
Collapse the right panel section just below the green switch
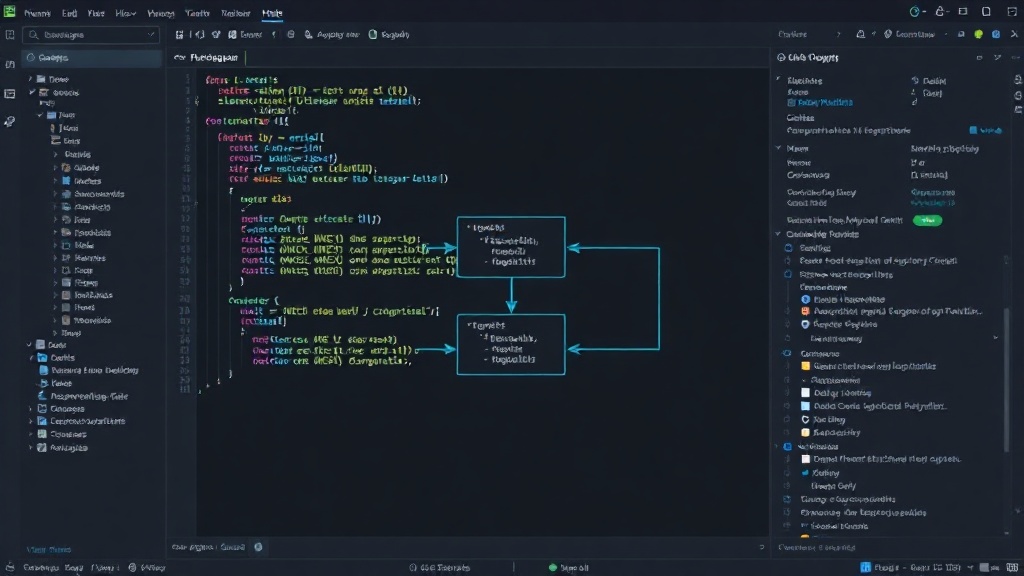[778, 234]
